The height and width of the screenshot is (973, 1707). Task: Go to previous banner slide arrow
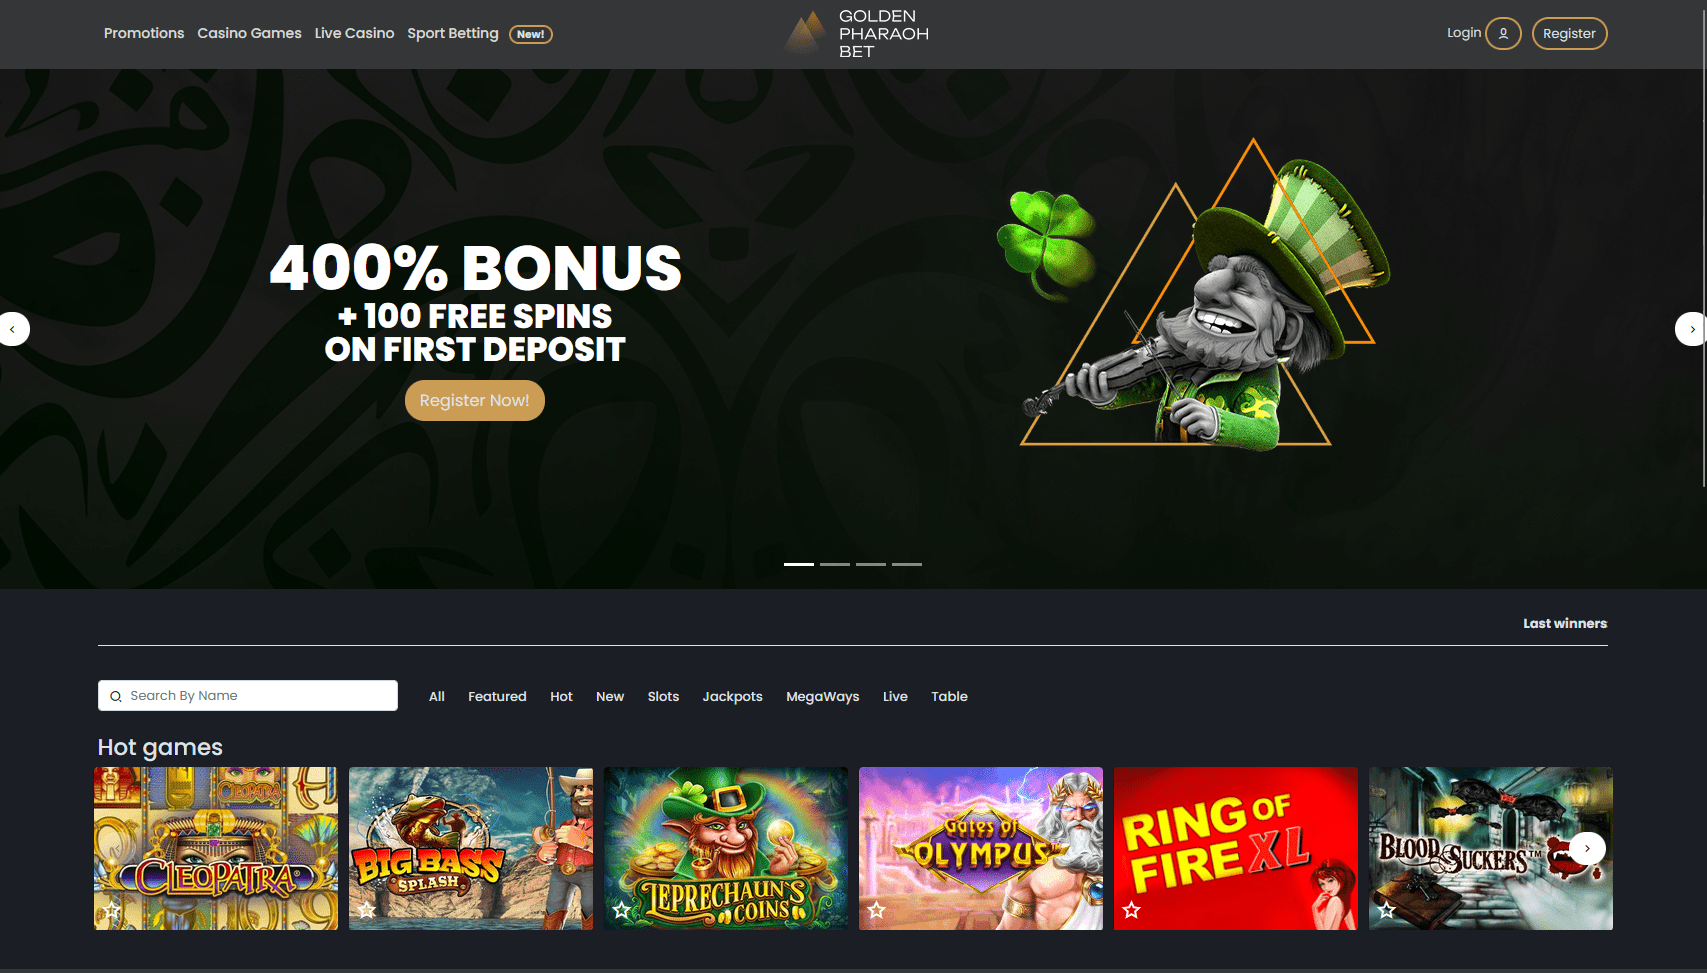pyautogui.click(x=13, y=329)
